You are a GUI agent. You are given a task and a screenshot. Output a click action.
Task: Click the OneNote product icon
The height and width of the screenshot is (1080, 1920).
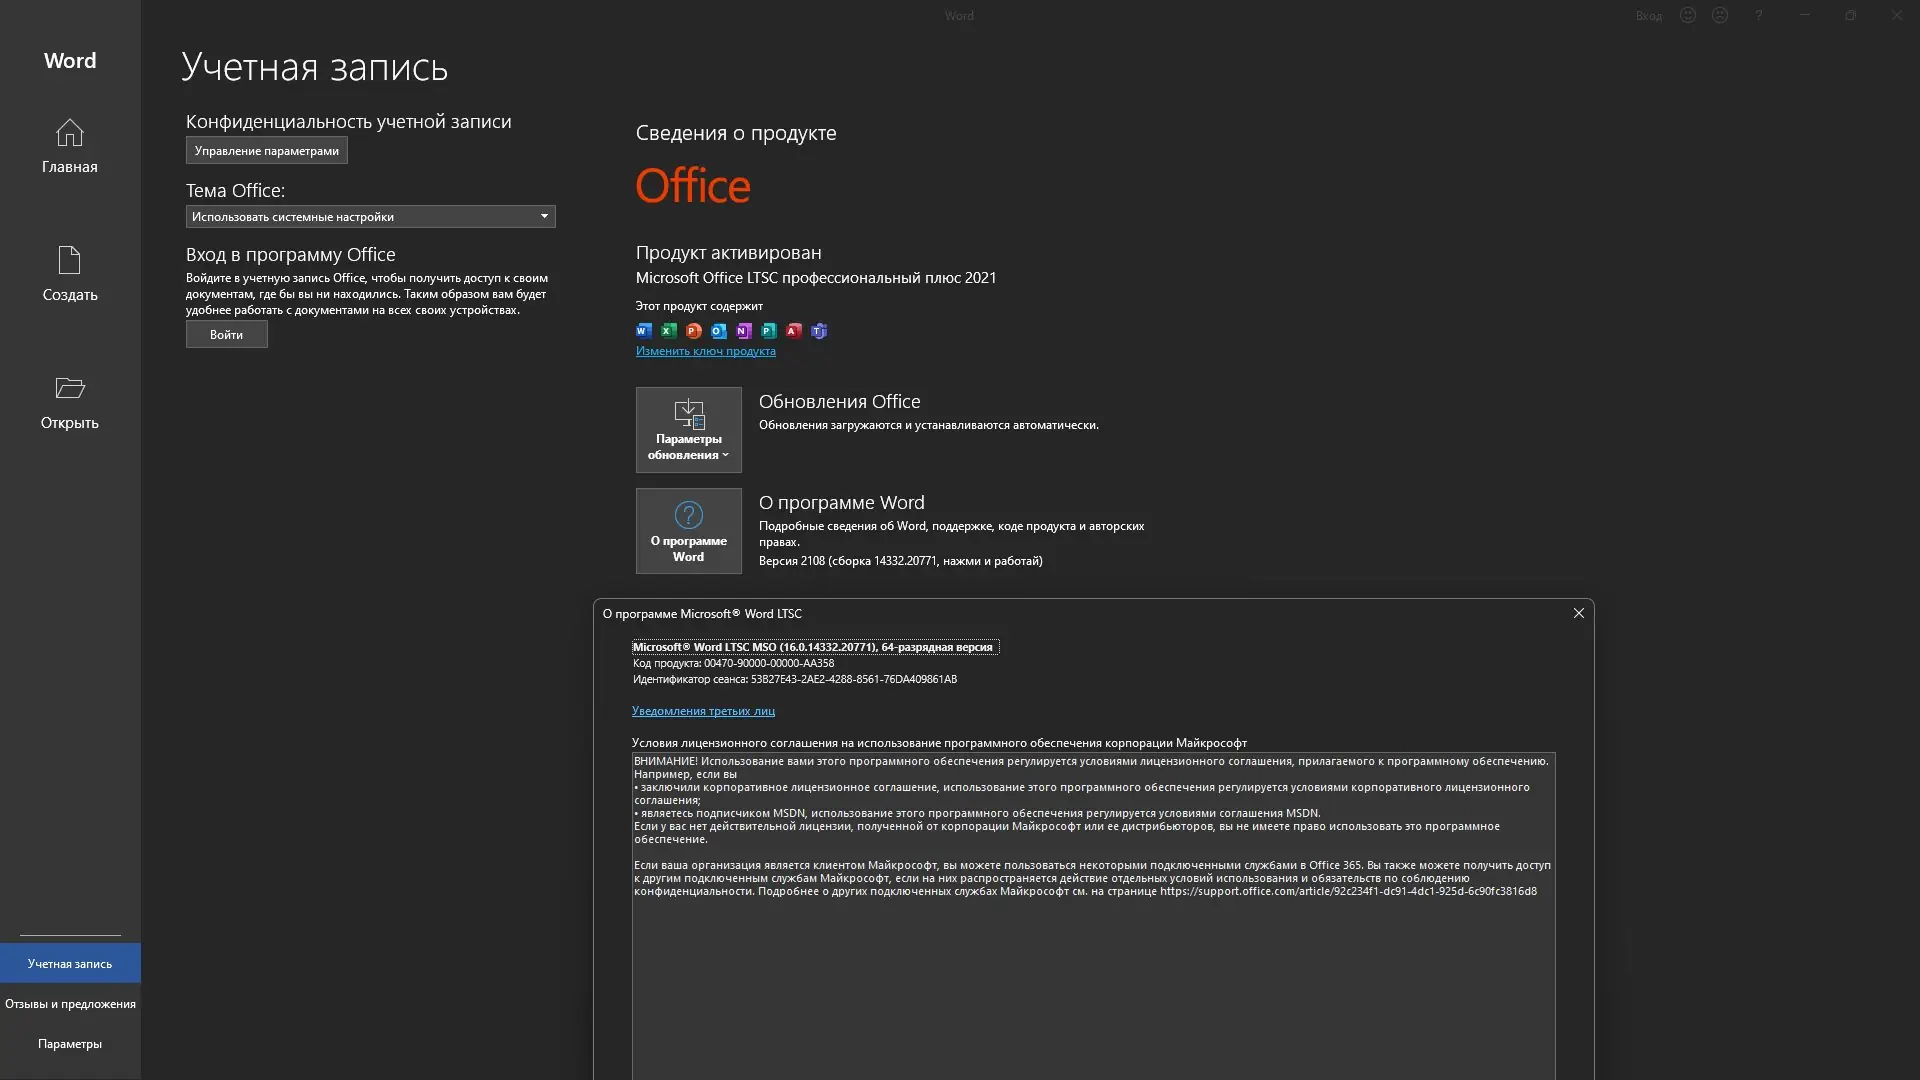click(x=744, y=331)
